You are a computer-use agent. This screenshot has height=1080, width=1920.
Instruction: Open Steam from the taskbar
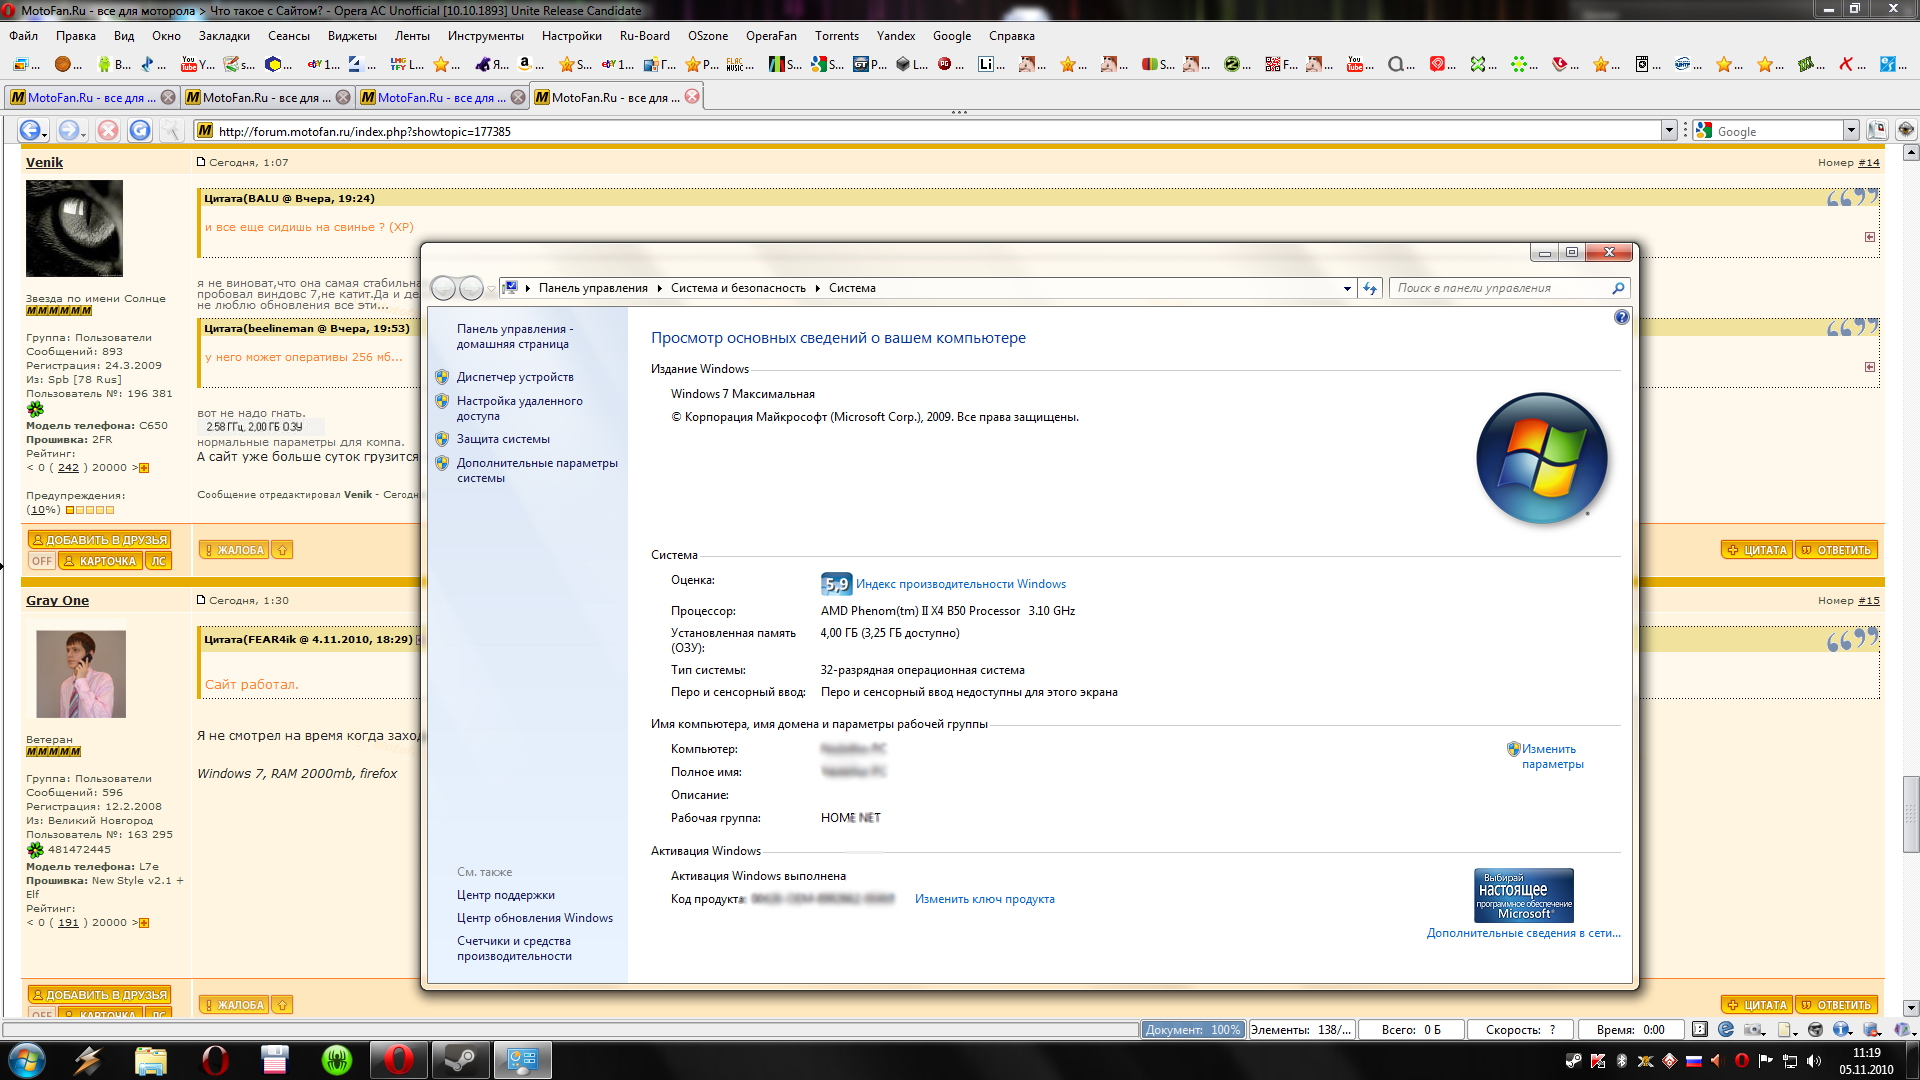460,1060
